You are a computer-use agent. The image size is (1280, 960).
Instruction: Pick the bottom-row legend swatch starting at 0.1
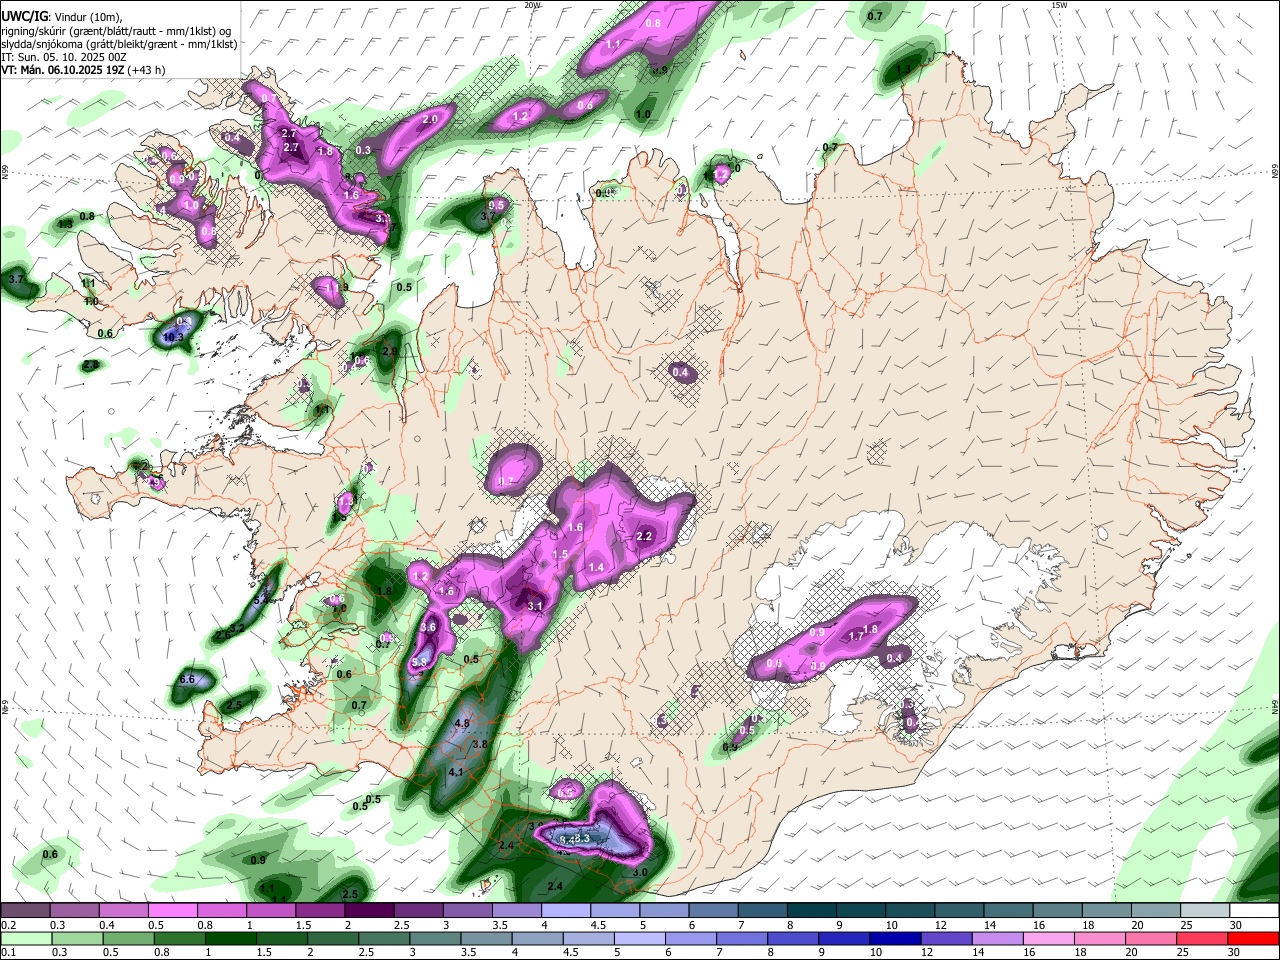tap(27, 938)
